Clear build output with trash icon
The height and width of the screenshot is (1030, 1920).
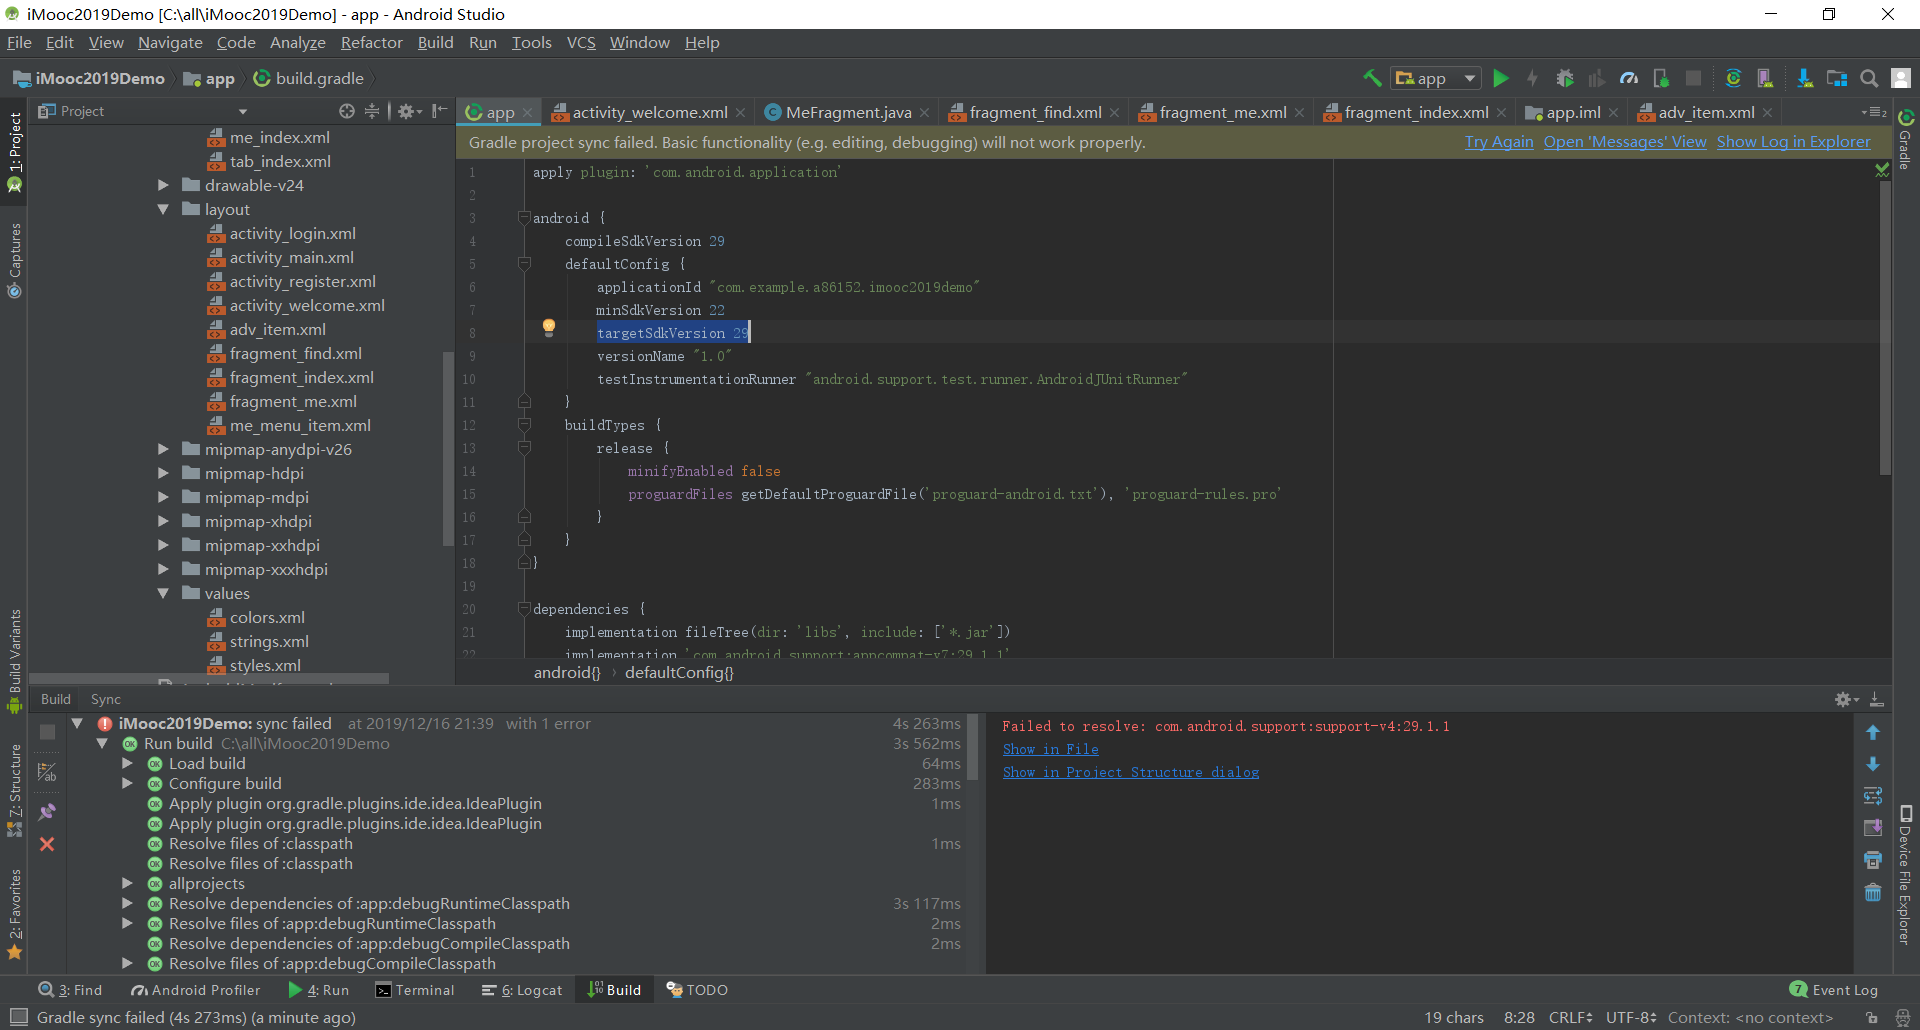pos(1873,892)
